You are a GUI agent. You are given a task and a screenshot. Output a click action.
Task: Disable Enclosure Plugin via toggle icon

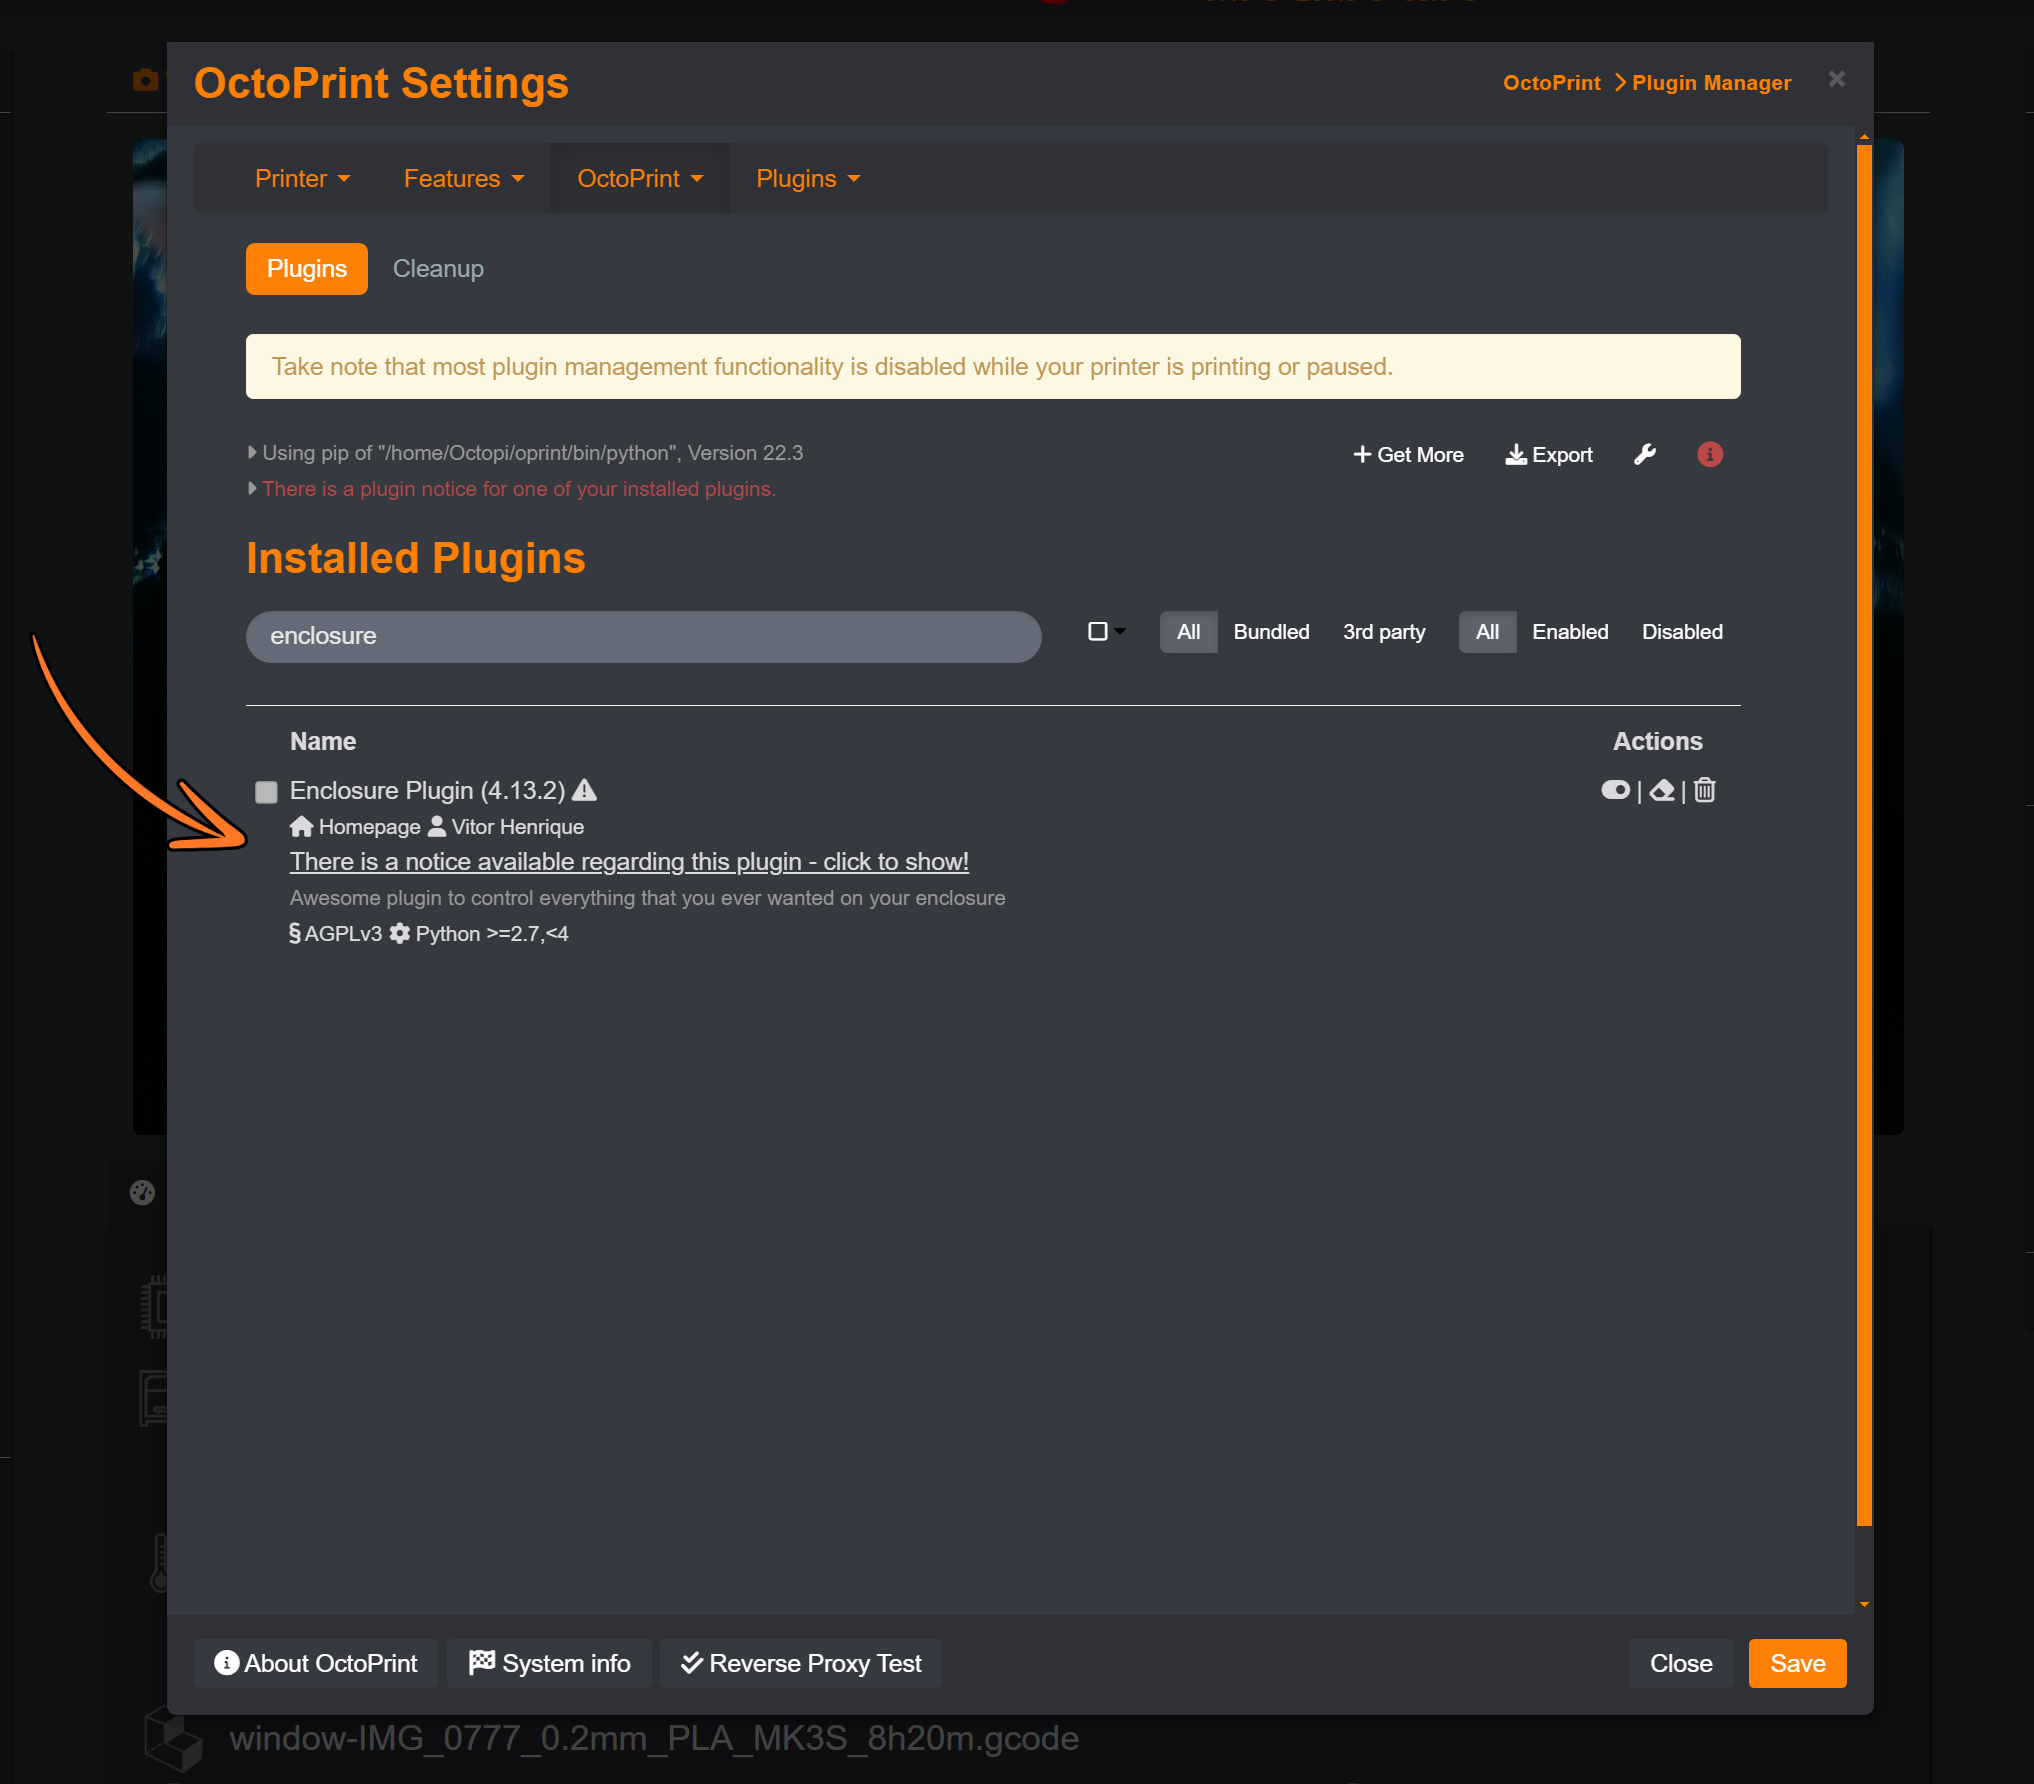1615,790
